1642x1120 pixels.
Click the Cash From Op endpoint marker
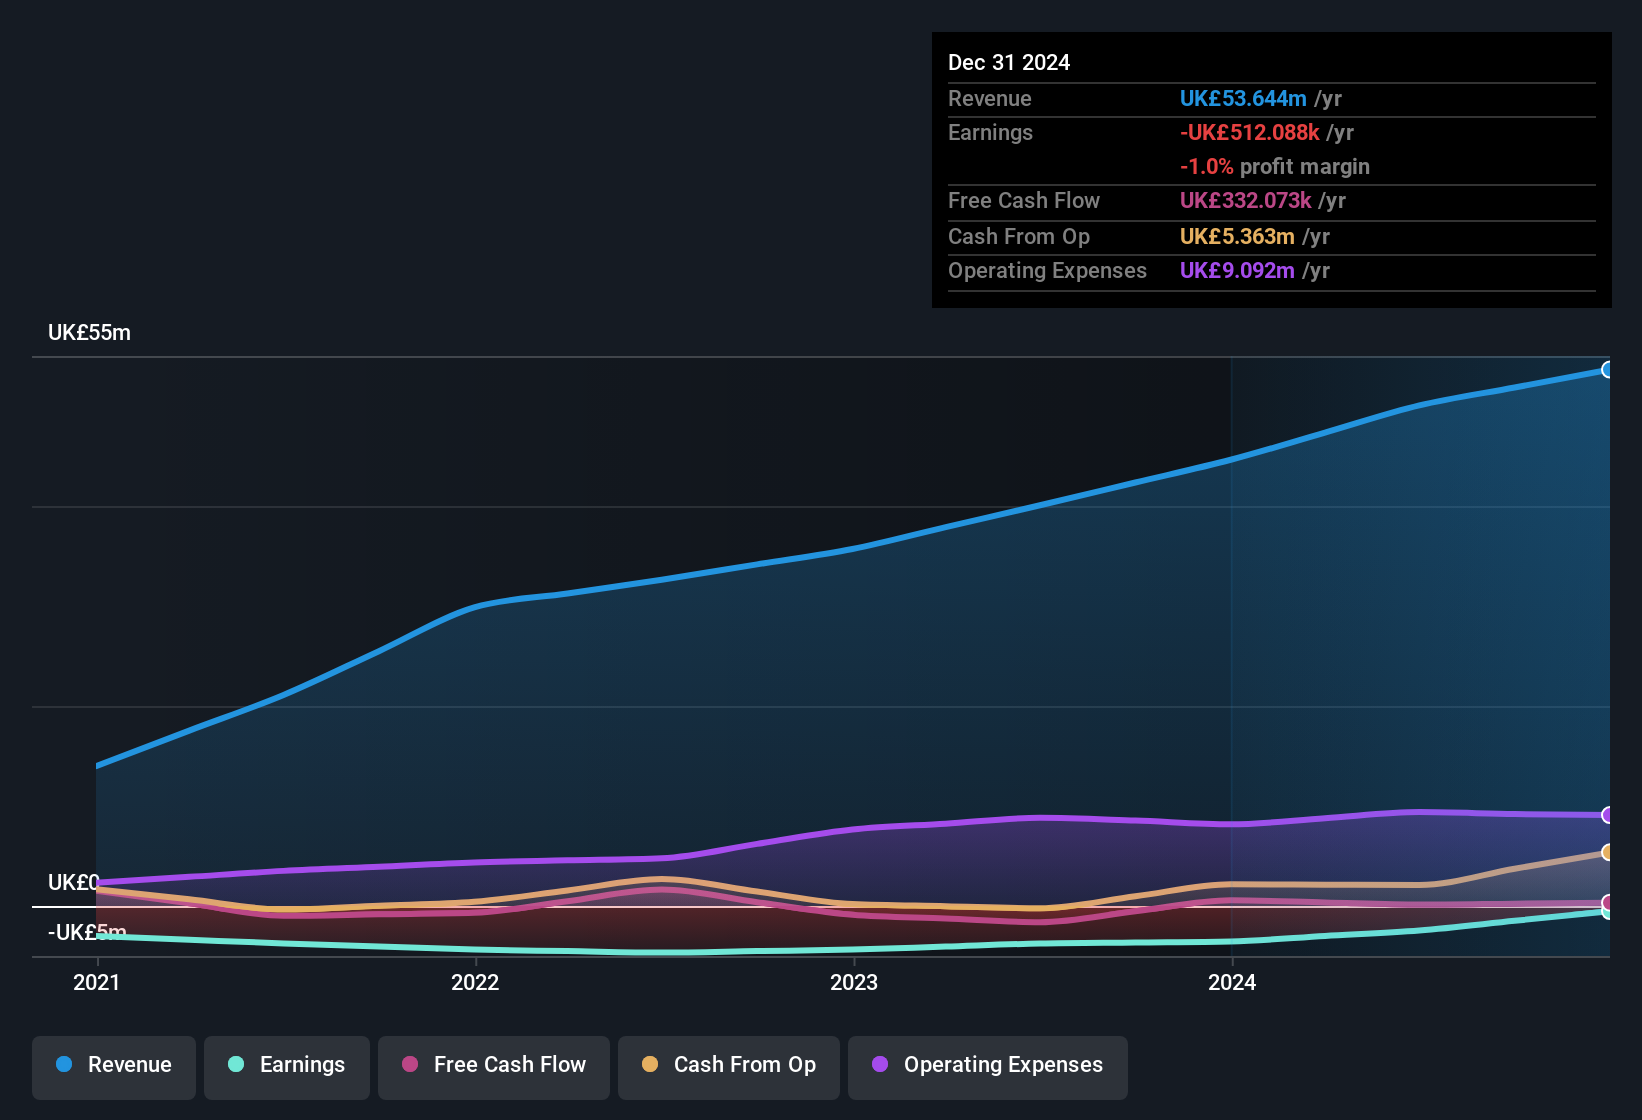[1607, 852]
